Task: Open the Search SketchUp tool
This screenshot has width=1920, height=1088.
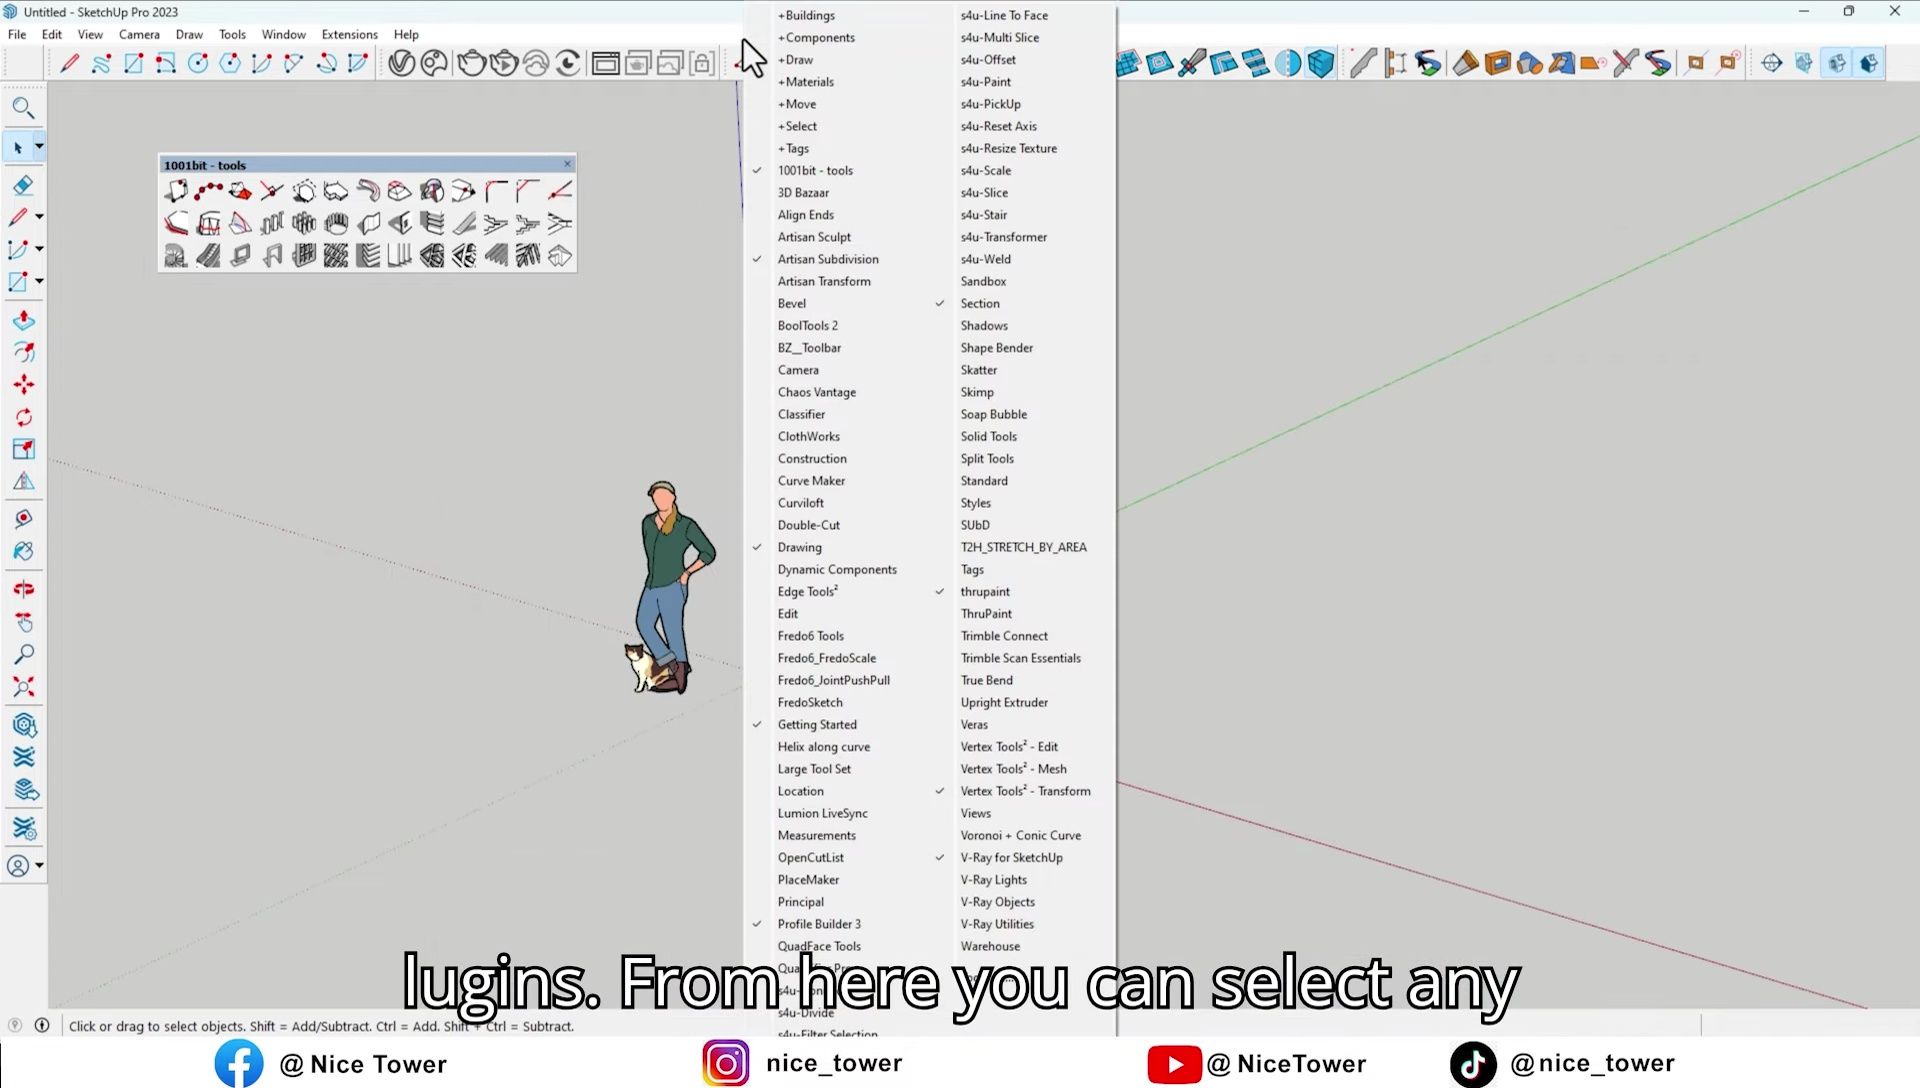Action: pyautogui.click(x=23, y=108)
